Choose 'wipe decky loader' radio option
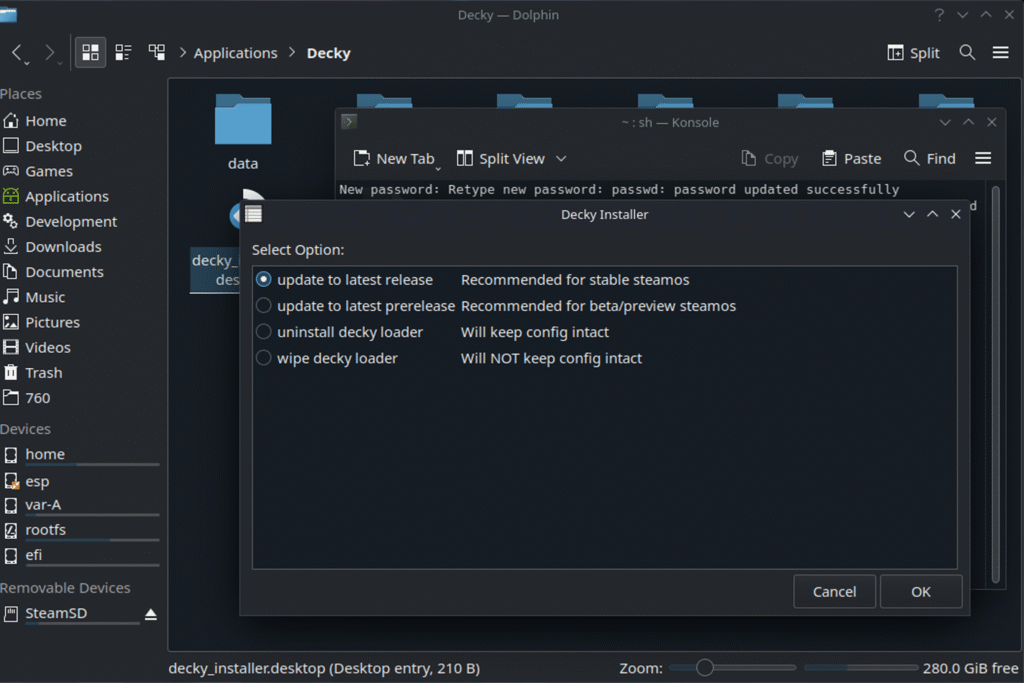The height and width of the screenshot is (683, 1024). 264,358
